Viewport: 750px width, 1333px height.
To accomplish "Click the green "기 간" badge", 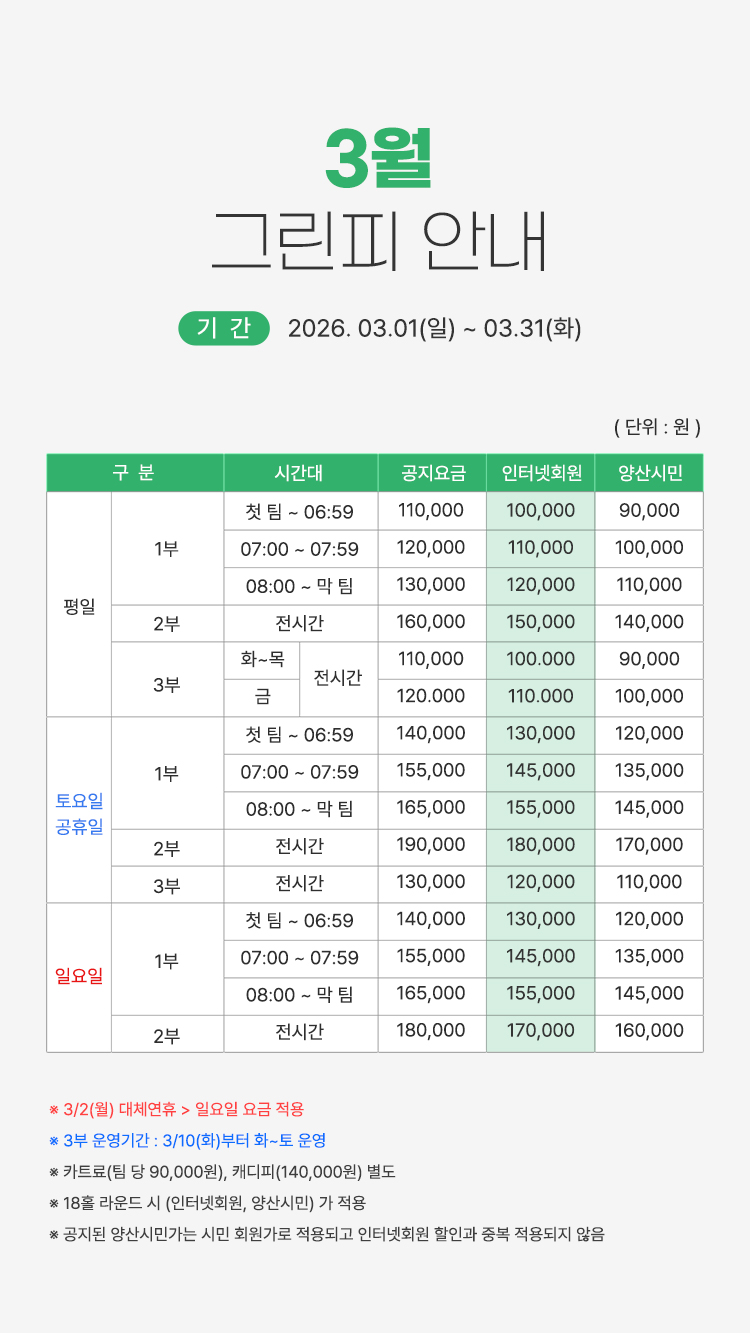I will pos(224,328).
